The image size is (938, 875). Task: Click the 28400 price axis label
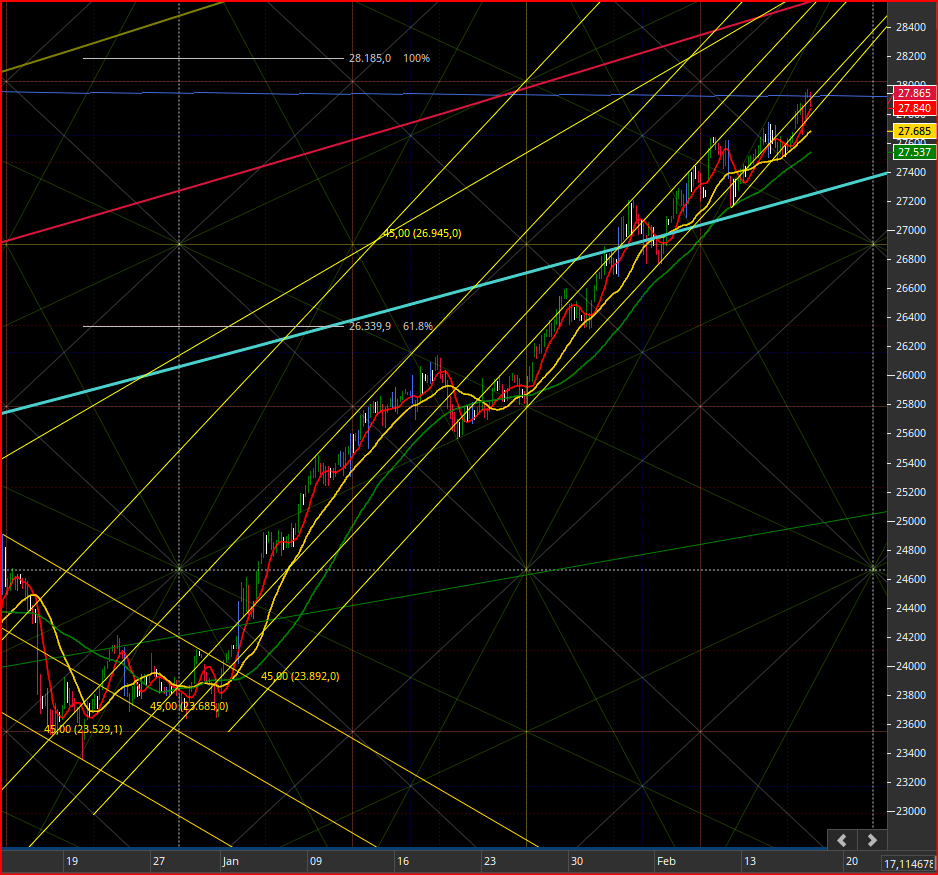910,27
